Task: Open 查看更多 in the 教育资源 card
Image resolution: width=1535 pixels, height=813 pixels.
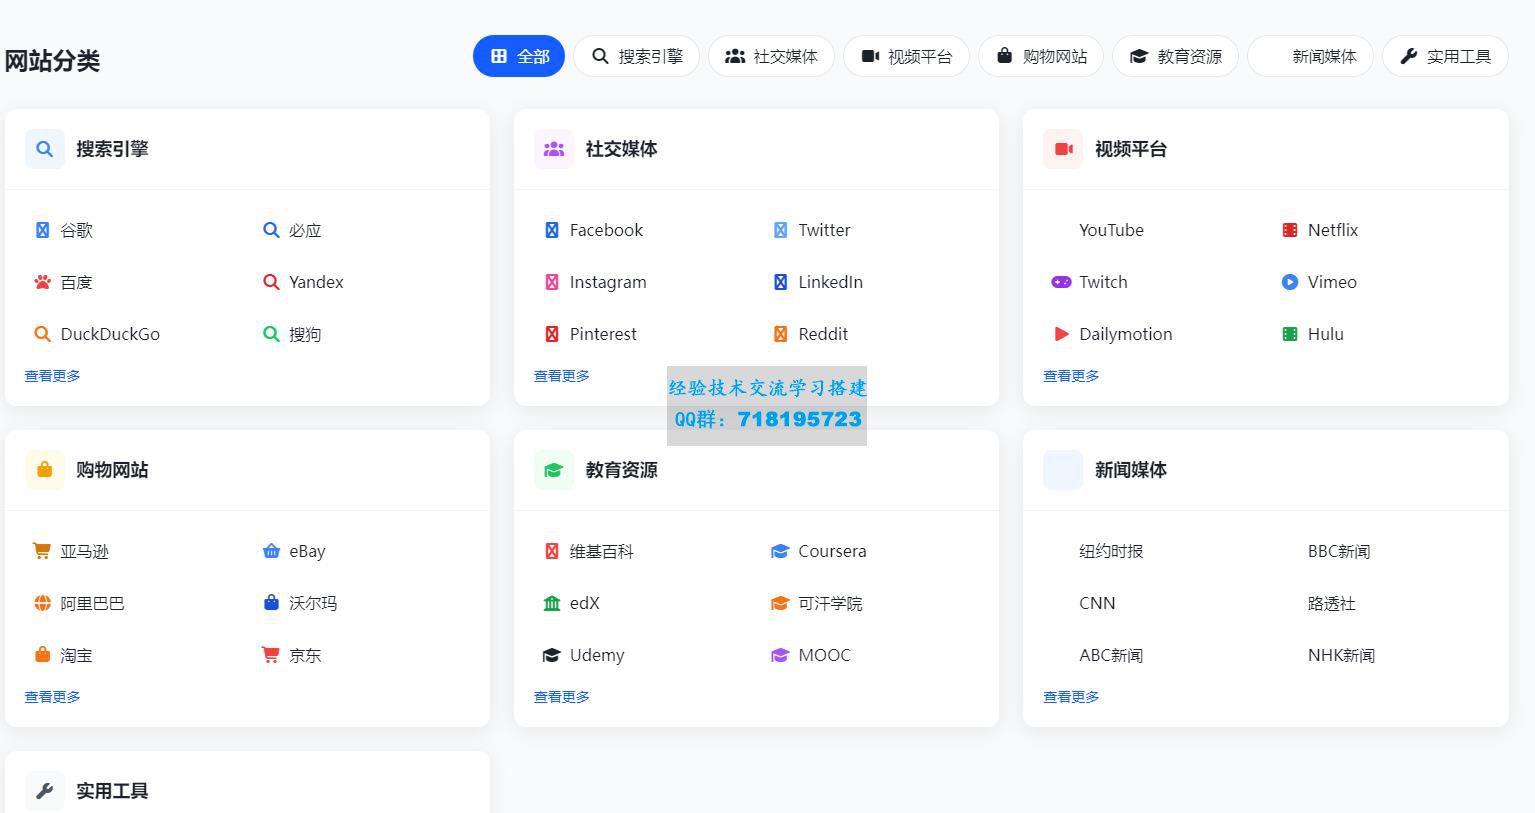Action: click(x=561, y=697)
